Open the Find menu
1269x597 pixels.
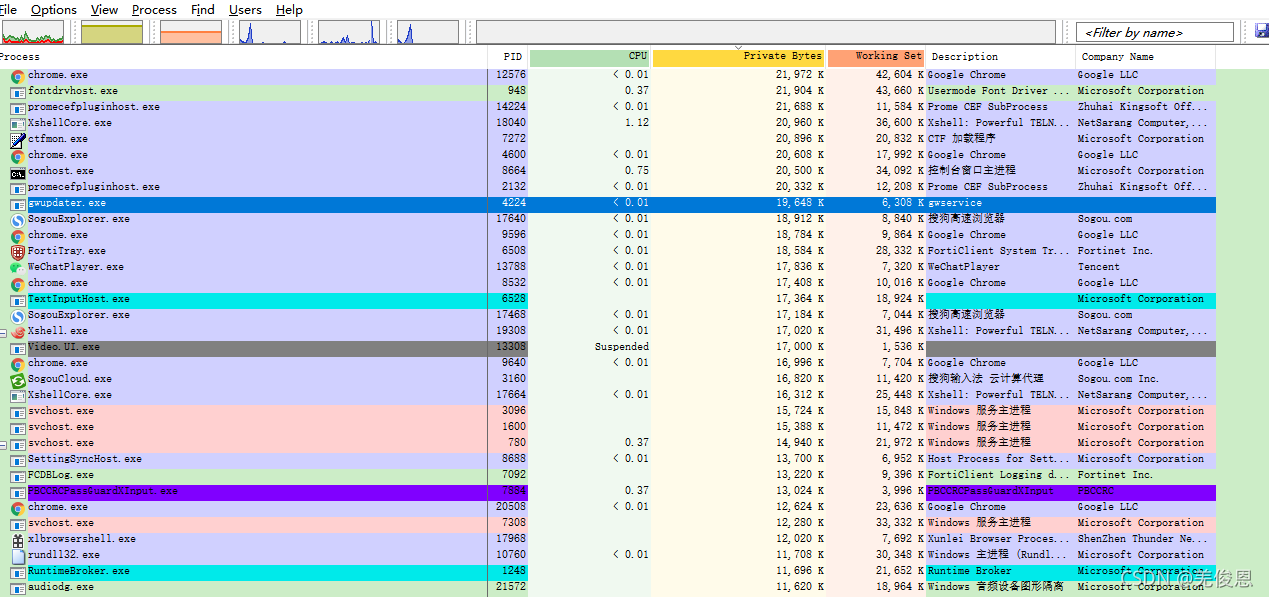203,9
